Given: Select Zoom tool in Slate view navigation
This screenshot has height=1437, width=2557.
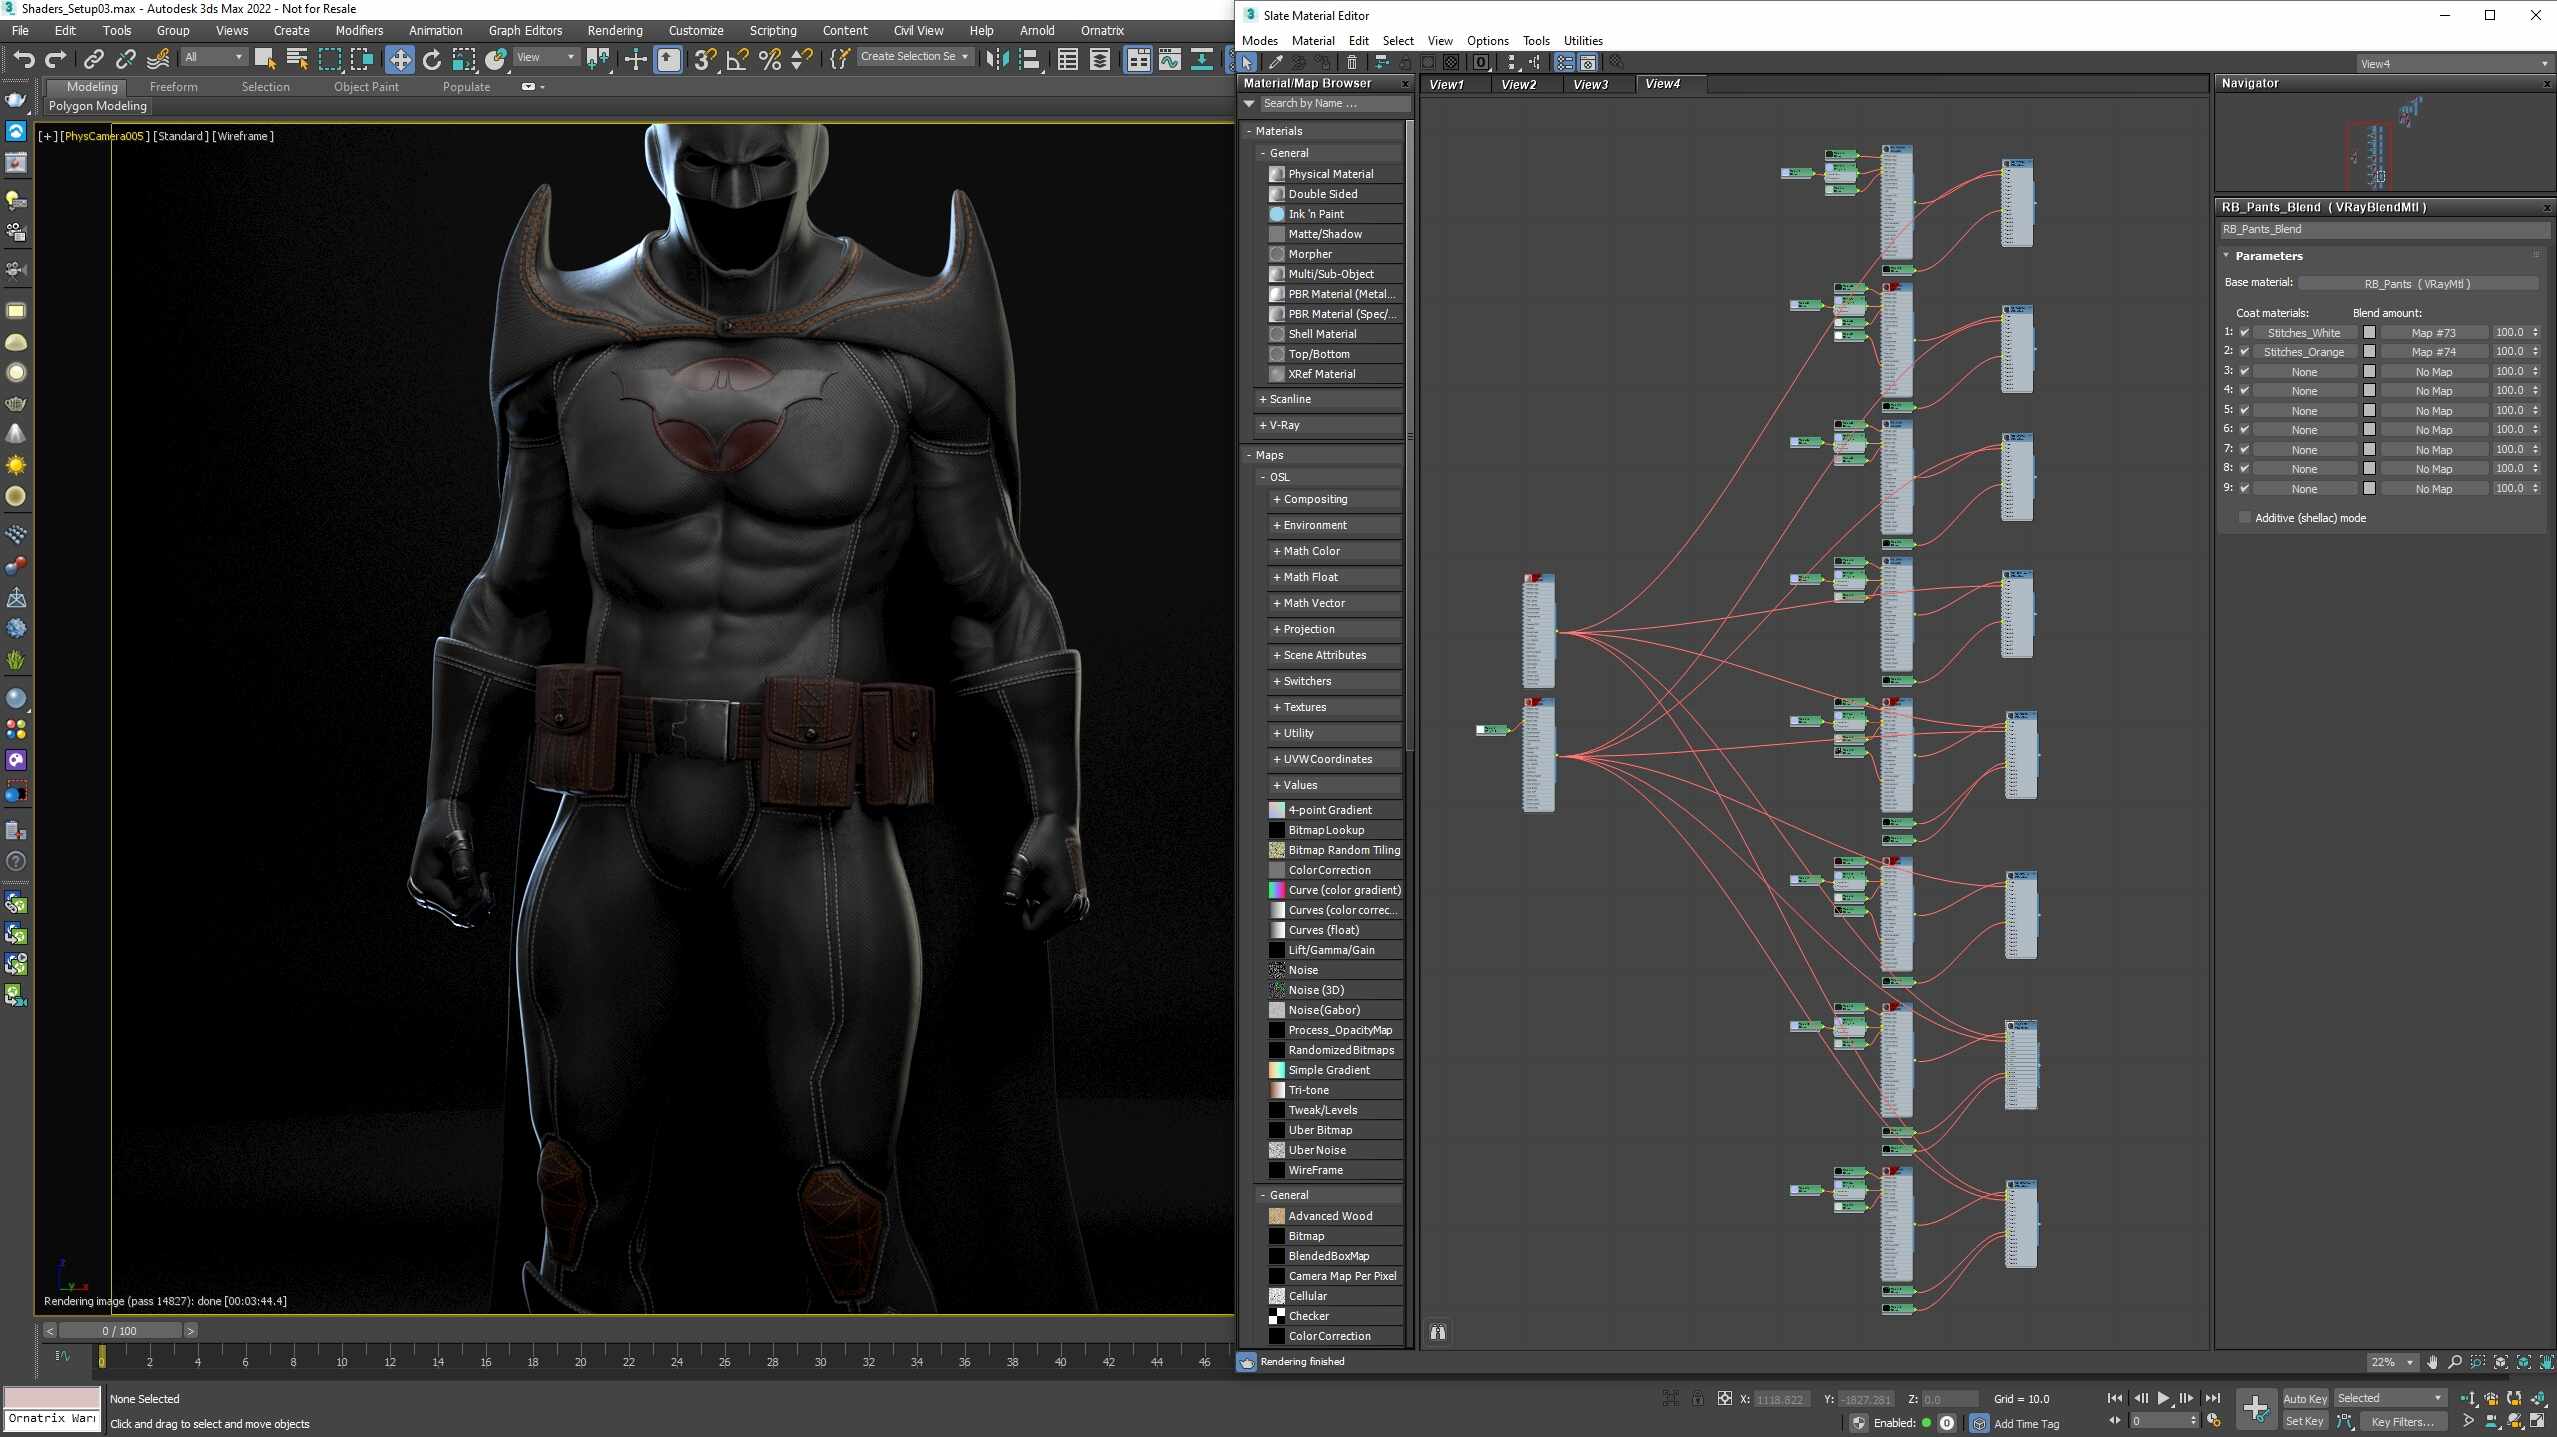Looking at the screenshot, I should (x=2454, y=1362).
